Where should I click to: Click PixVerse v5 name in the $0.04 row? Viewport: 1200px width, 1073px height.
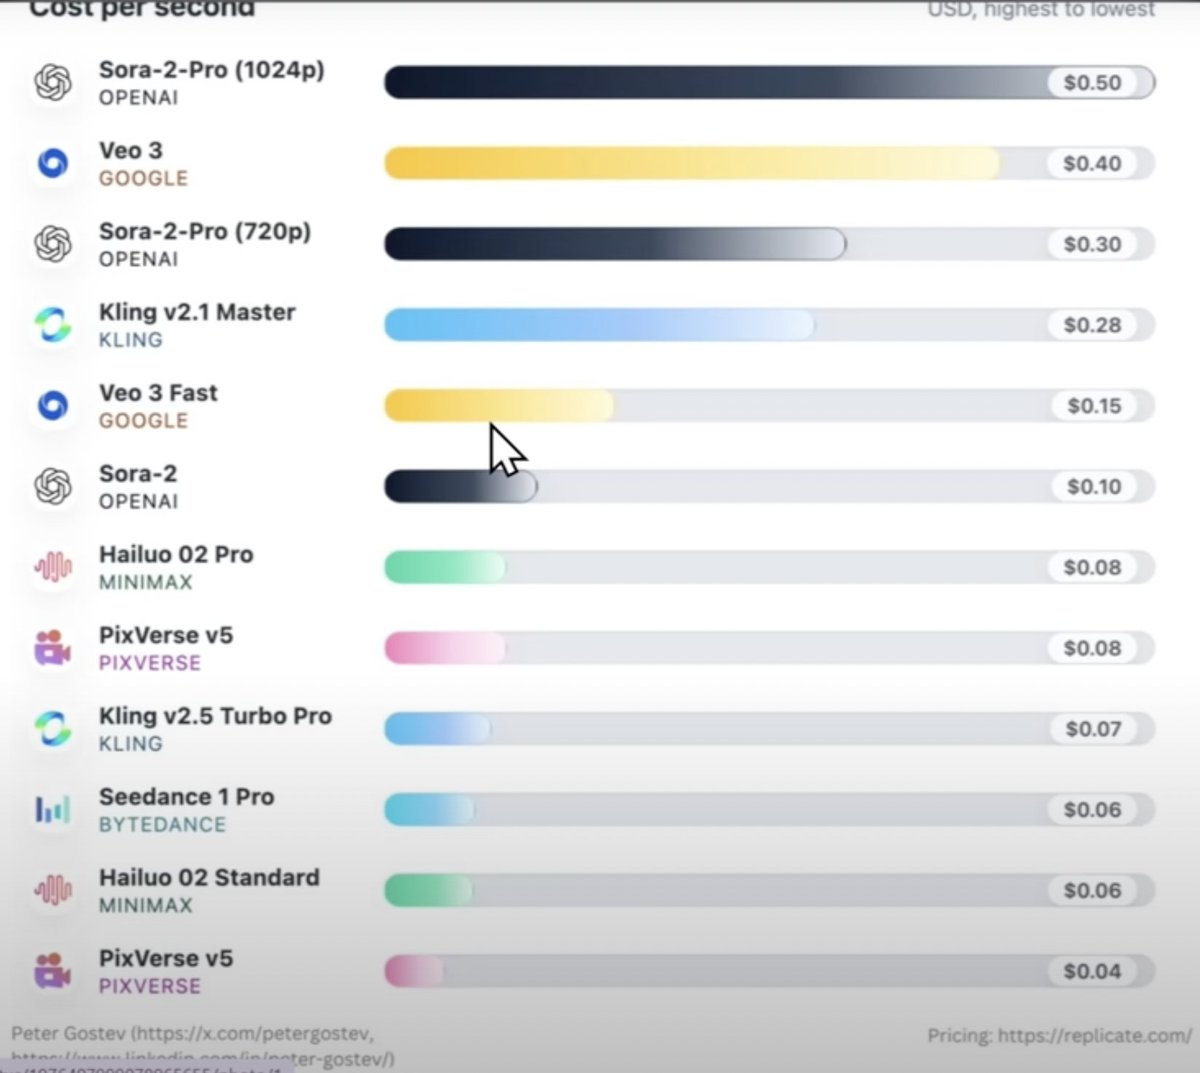coord(166,958)
